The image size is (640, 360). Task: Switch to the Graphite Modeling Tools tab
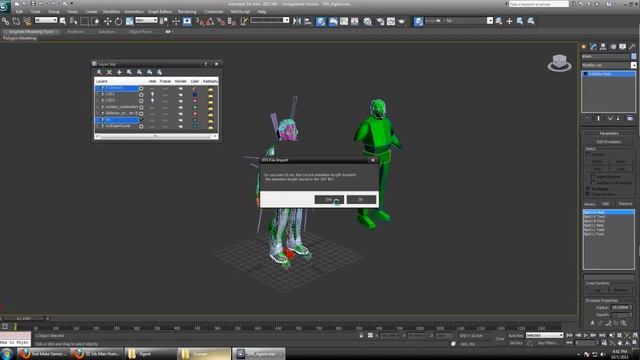point(31,31)
